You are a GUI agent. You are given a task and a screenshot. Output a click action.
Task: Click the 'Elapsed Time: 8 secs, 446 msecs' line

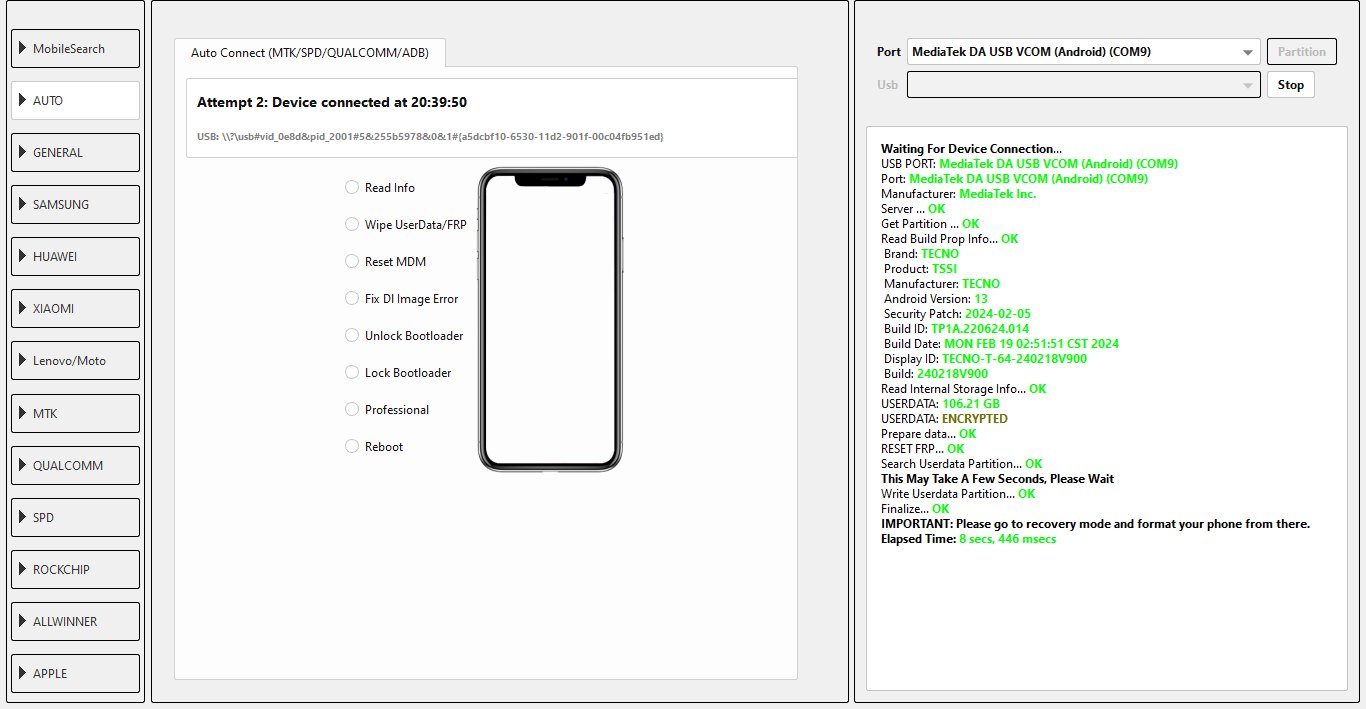pos(968,539)
